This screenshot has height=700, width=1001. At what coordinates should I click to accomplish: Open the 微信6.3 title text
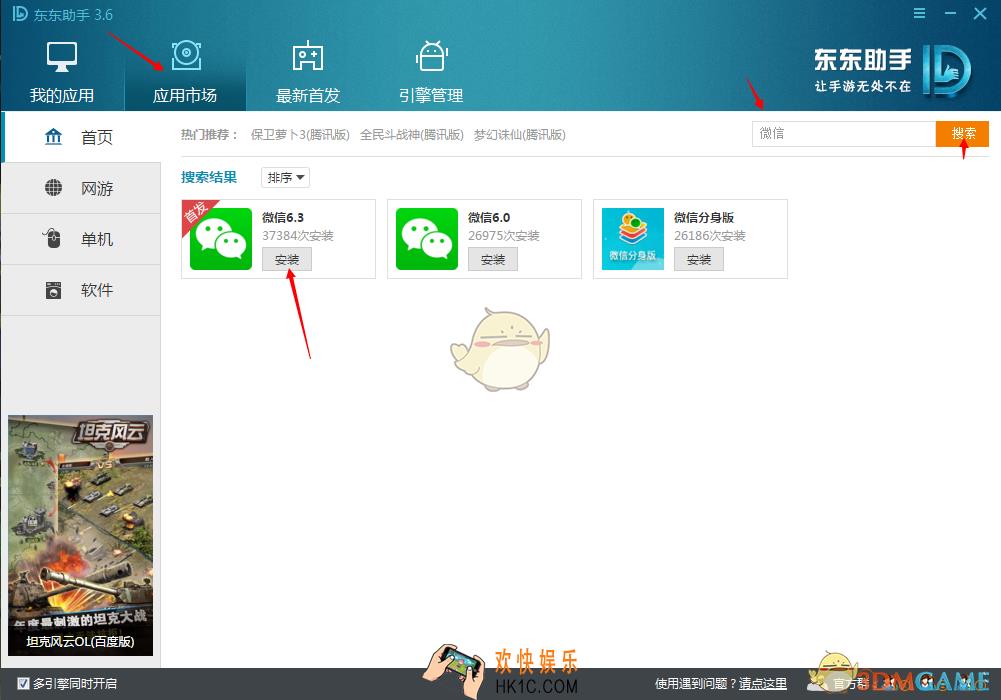click(x=283, y=218)
